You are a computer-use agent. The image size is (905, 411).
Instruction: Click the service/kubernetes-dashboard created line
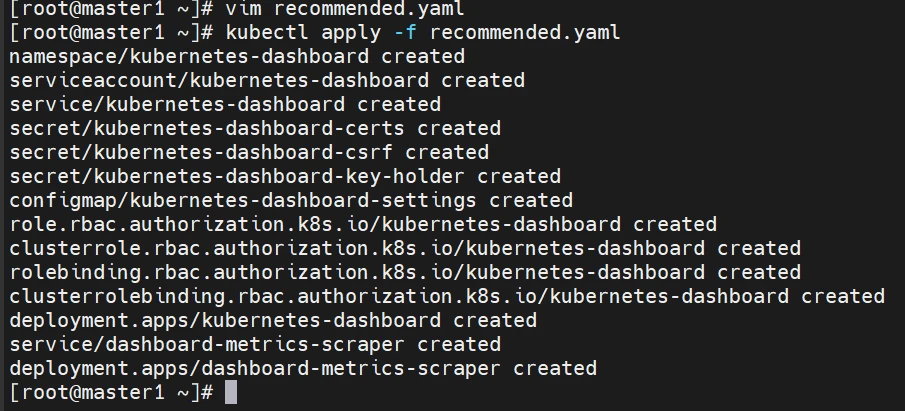click(225, 104)
